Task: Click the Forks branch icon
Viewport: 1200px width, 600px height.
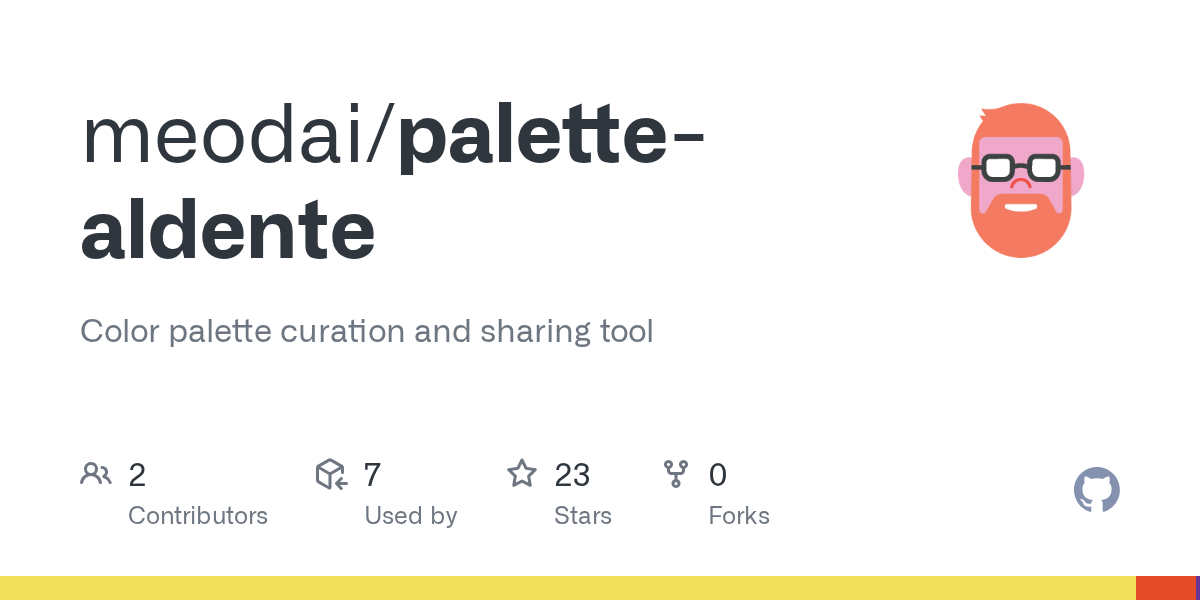Action: click(x=677, y=474)
